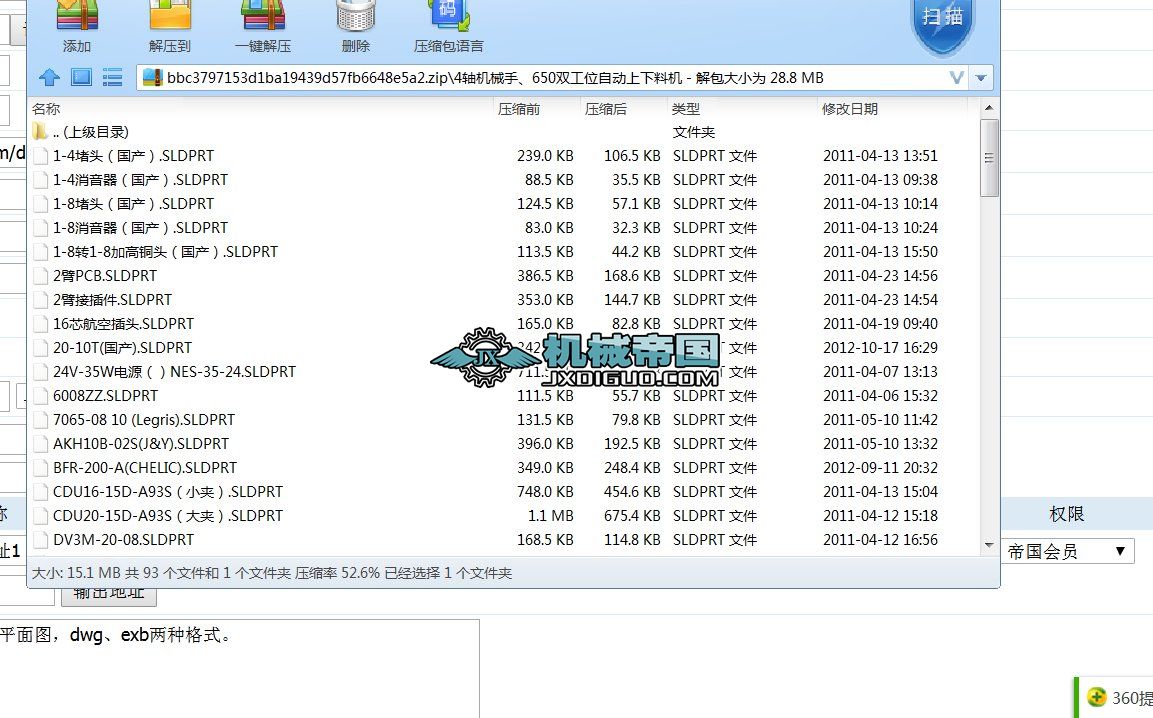Click the 360 notification icon at bottom right
The height and width of the screenshot is (718, 1153).
click(x=1096, y=697)
